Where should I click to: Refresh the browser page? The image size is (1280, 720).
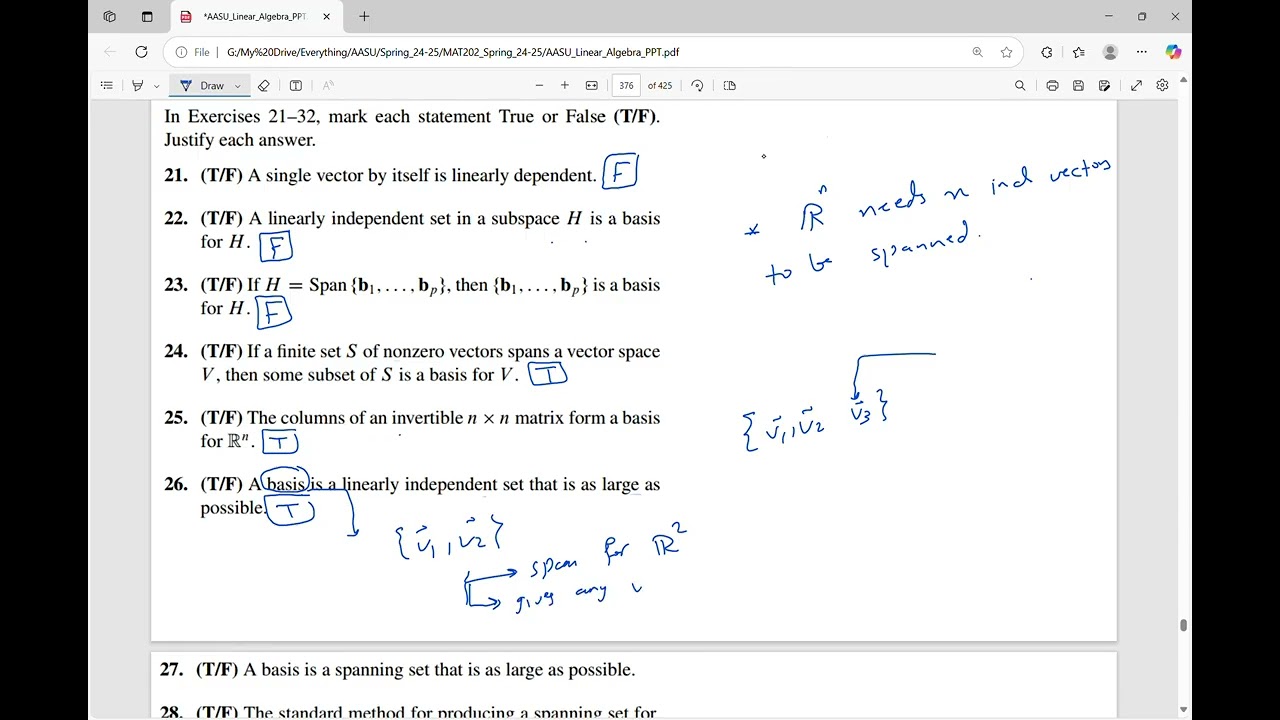pyautogui.click(x=141, y=52)
